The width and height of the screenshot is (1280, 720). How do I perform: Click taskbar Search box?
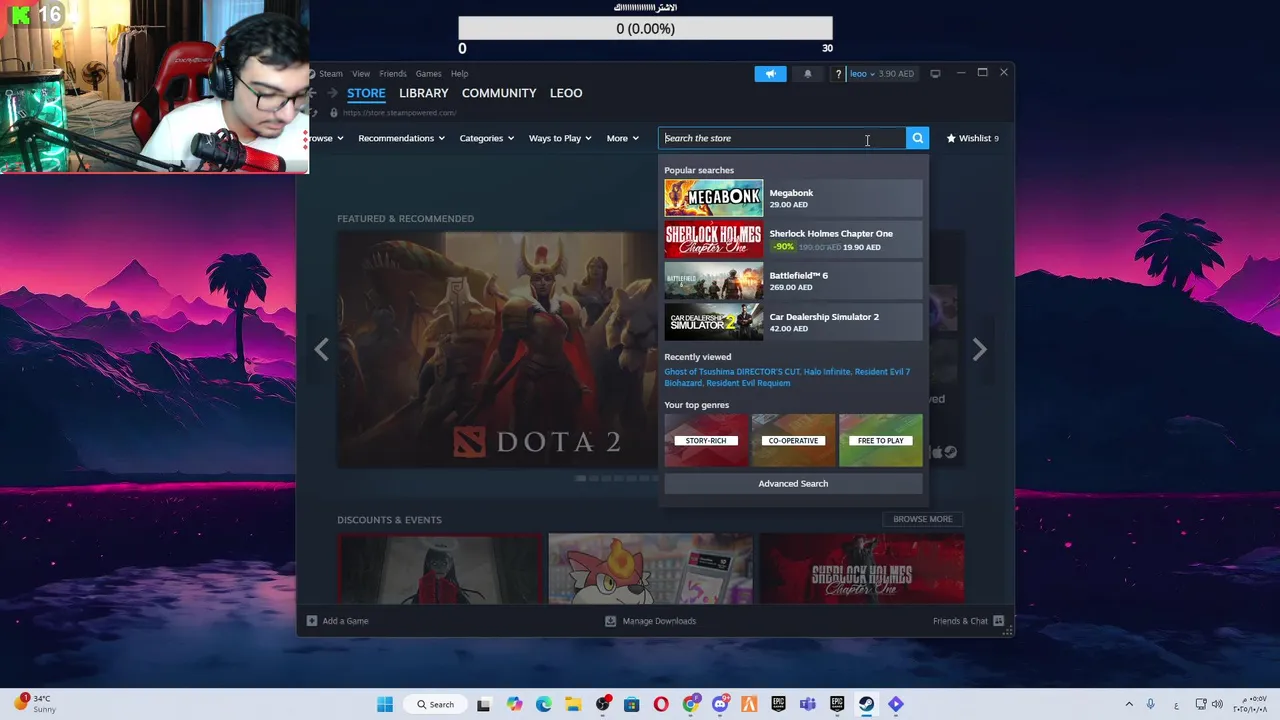pos(436,704)
